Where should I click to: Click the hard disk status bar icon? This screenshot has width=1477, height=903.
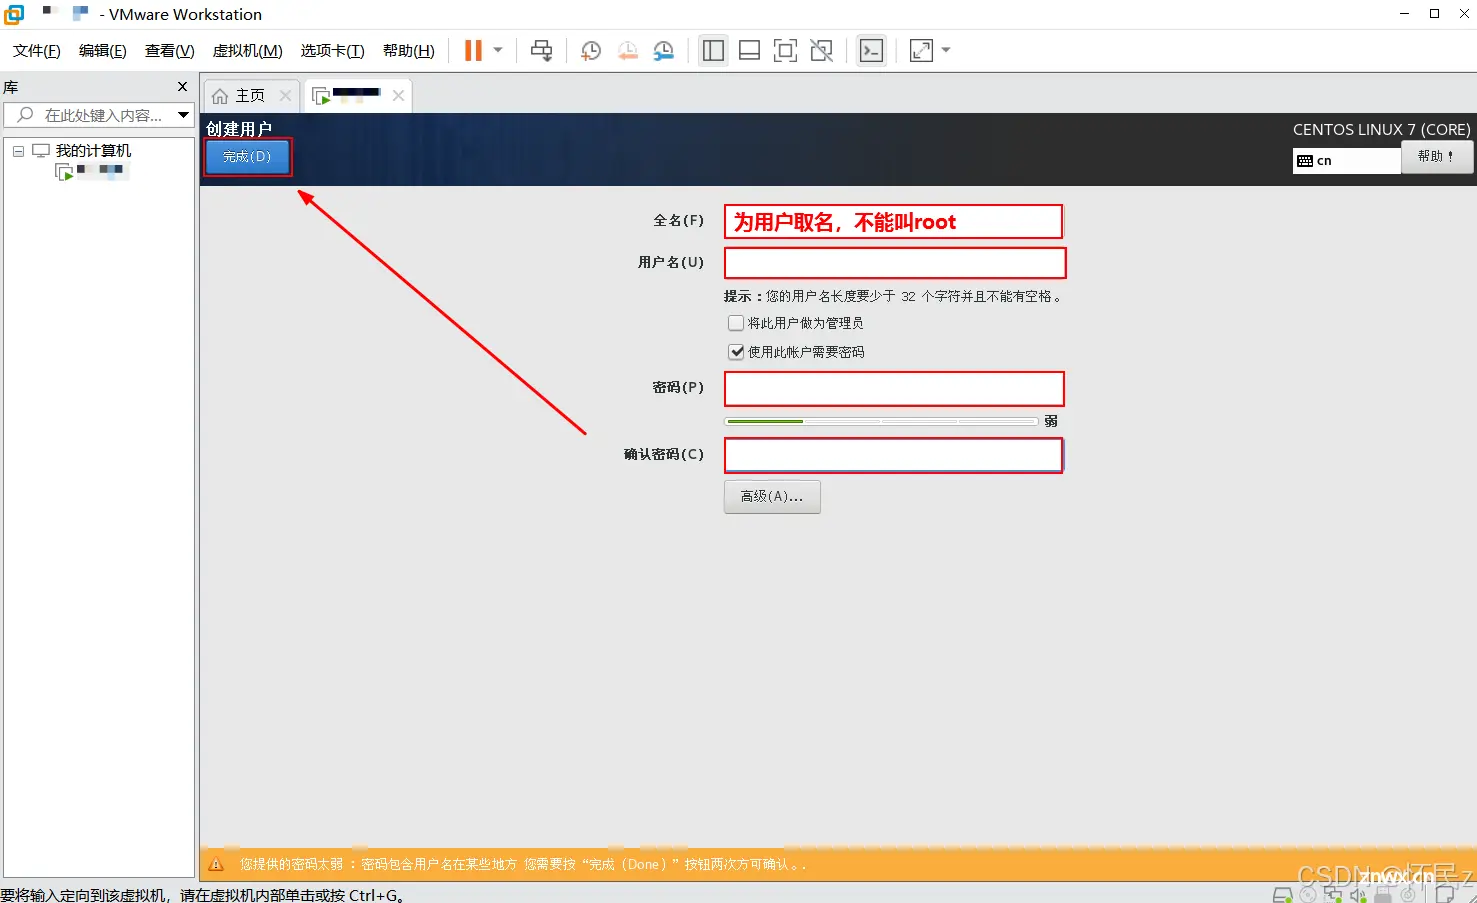1282,895
